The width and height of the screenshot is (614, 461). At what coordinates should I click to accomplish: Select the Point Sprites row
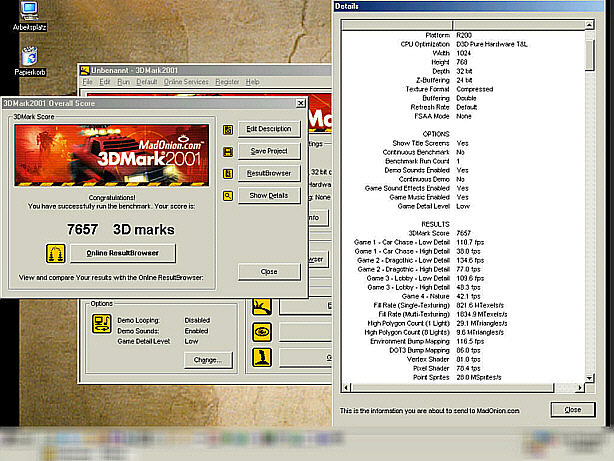coord(463,378)
